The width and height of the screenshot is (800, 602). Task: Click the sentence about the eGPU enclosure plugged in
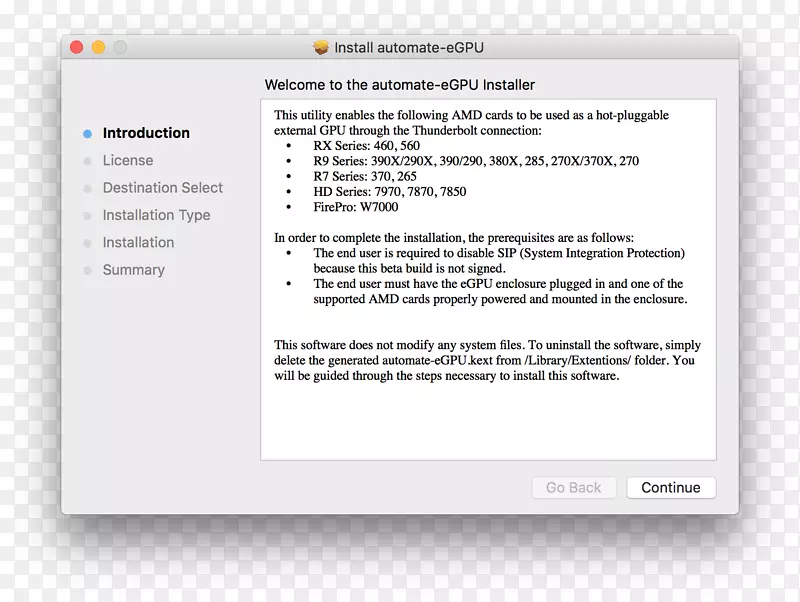pos(500,291)
